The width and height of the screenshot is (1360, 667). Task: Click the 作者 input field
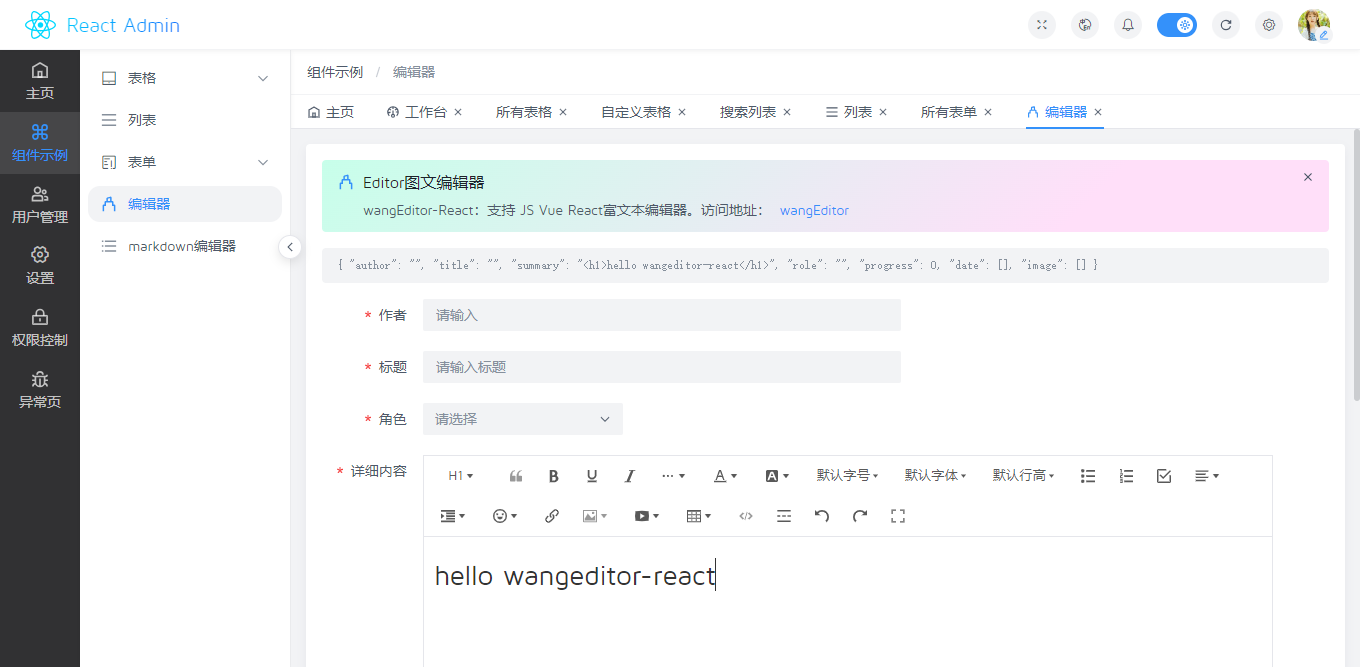tap(663, 315)
